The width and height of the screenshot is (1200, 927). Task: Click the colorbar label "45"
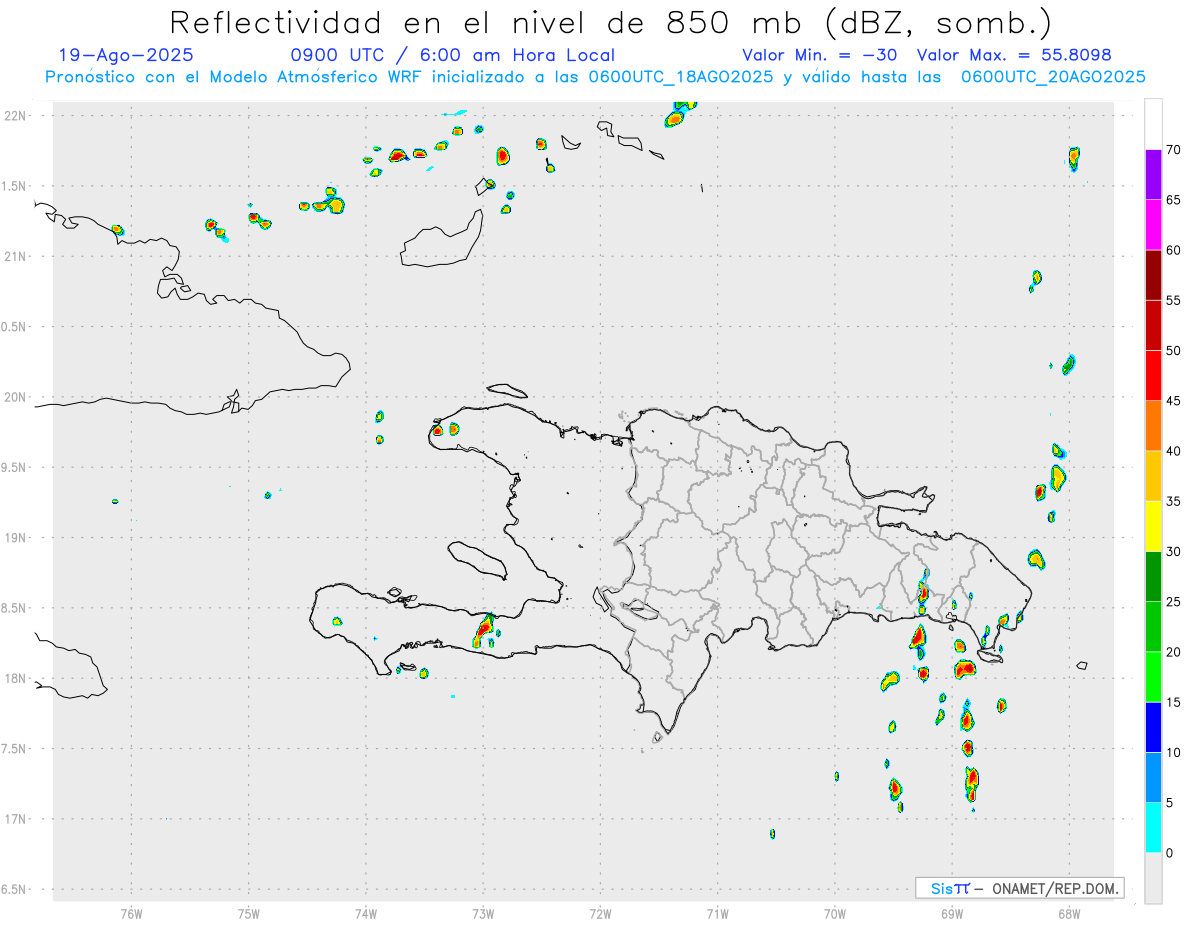1174,401
